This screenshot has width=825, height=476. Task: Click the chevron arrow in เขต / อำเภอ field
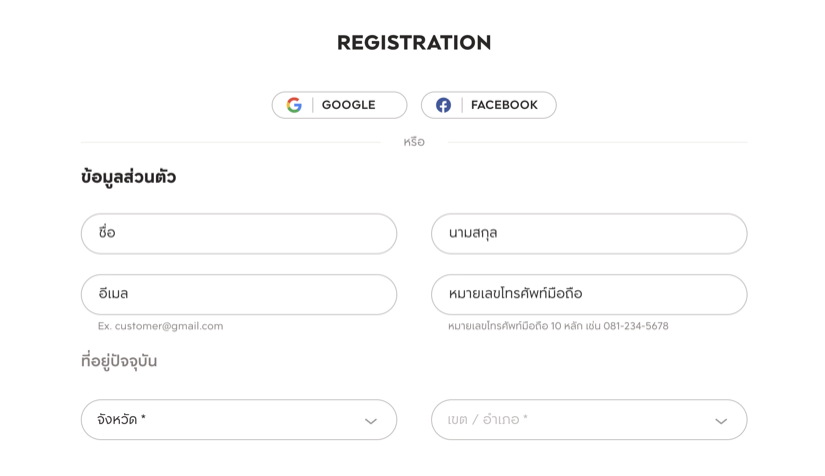click(x=721, y=421)
